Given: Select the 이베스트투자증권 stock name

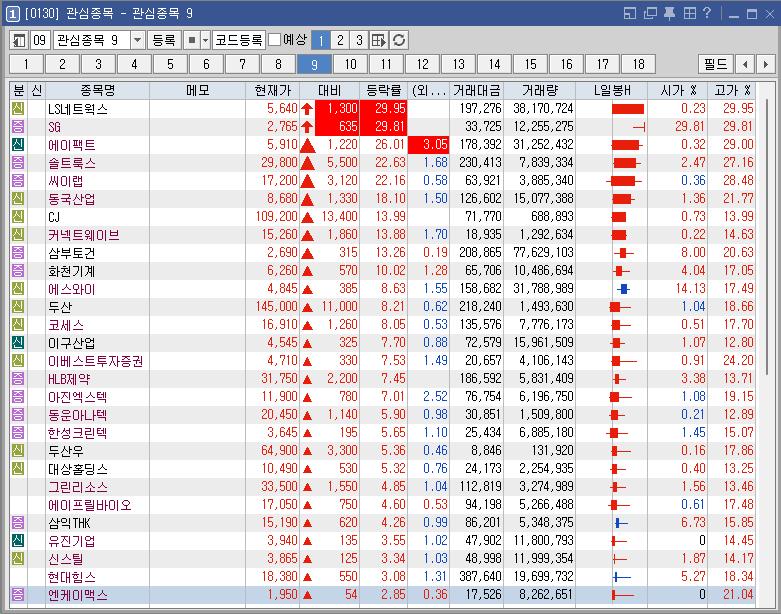Looking at the screenshot, I should coord(96,361).
